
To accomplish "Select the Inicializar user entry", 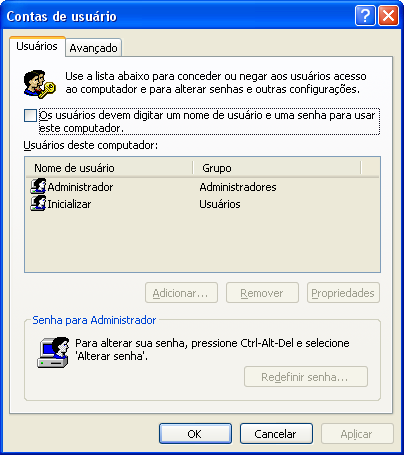I will [69, 204].
